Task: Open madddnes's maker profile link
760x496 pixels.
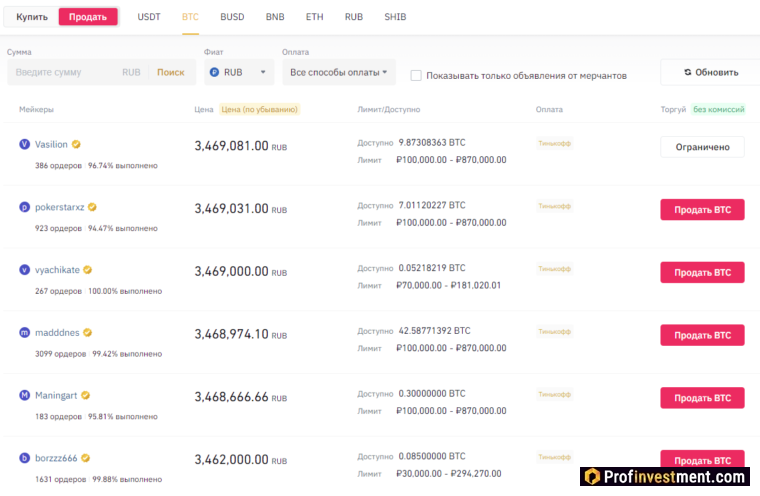Action: point(57,333)
